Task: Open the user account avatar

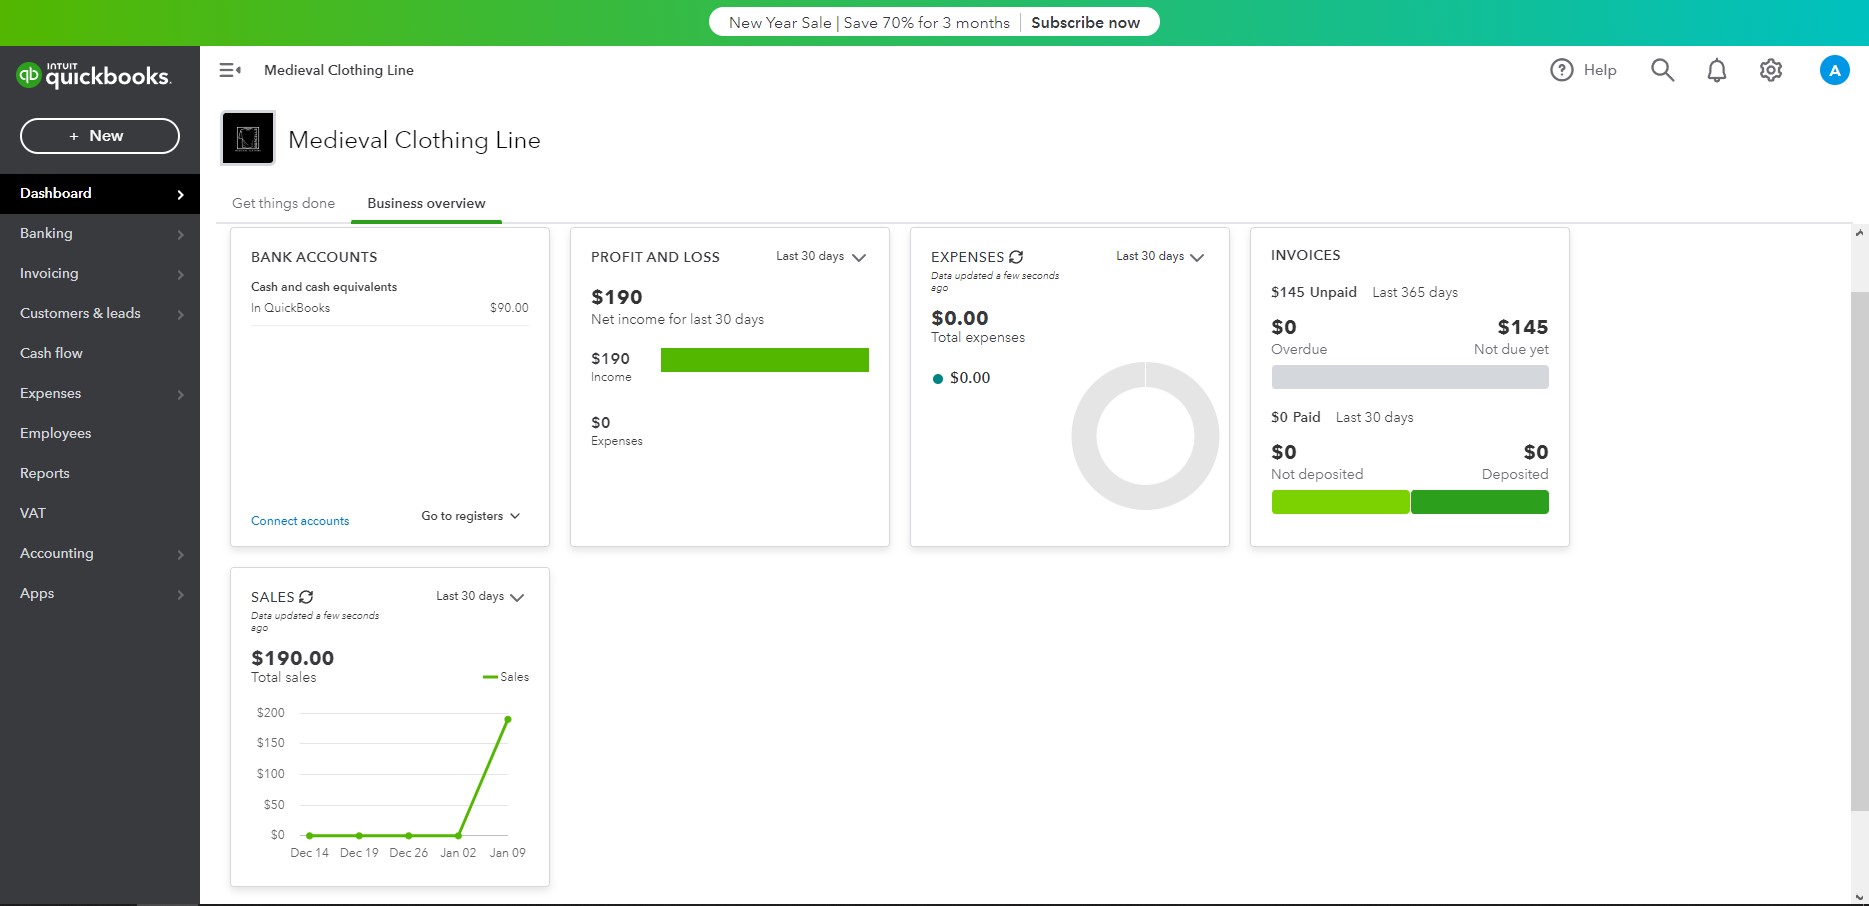Action: (x=1835, y=70)
